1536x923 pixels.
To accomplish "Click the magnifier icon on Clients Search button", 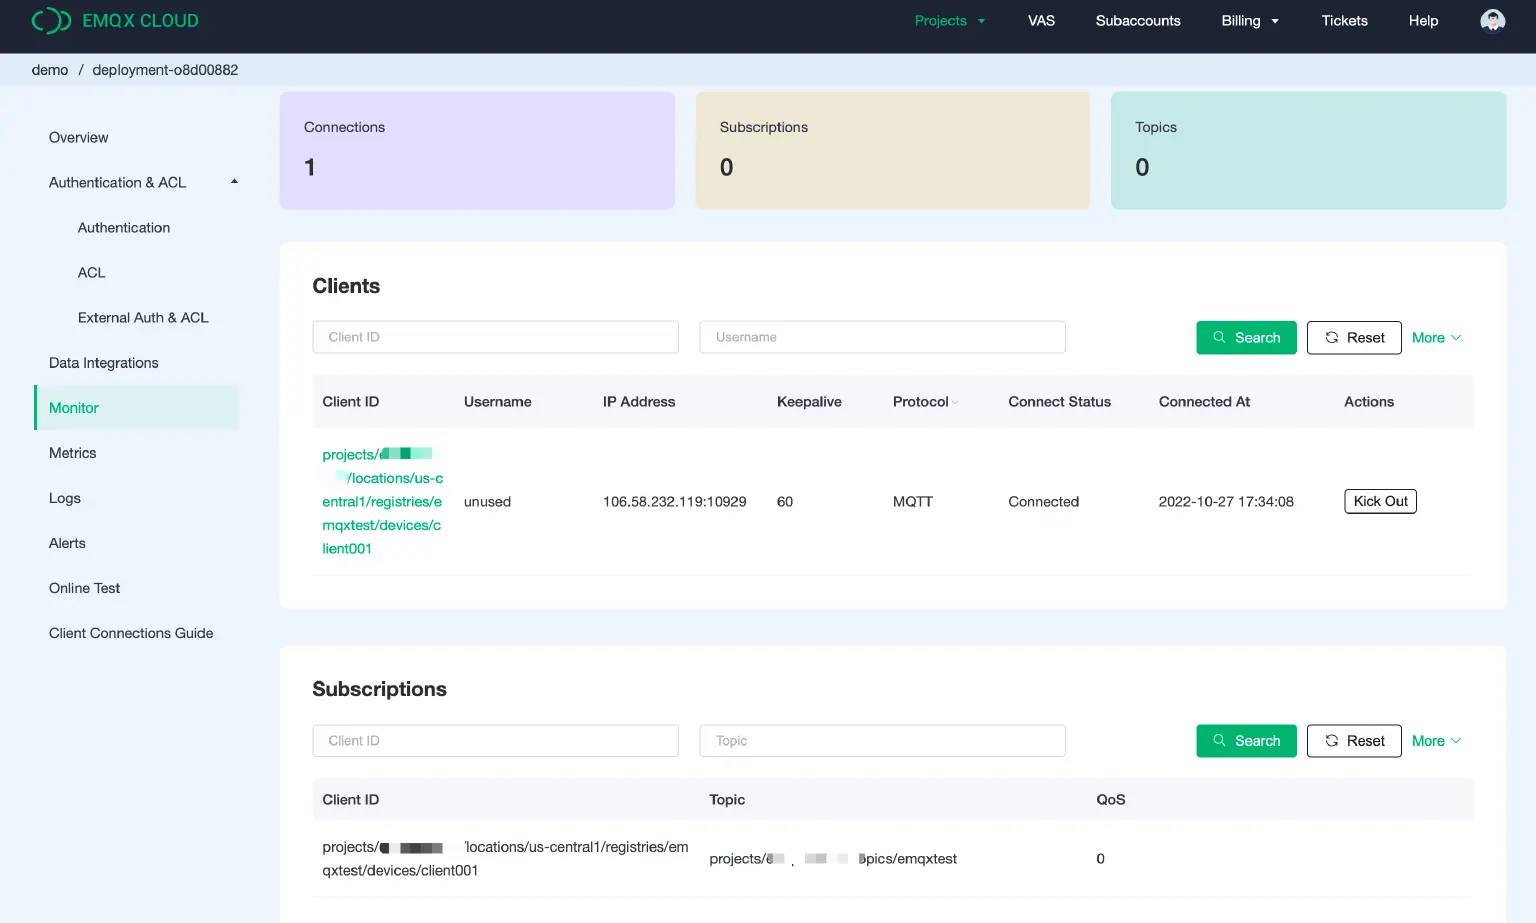I will click(x=1220, y=337).
